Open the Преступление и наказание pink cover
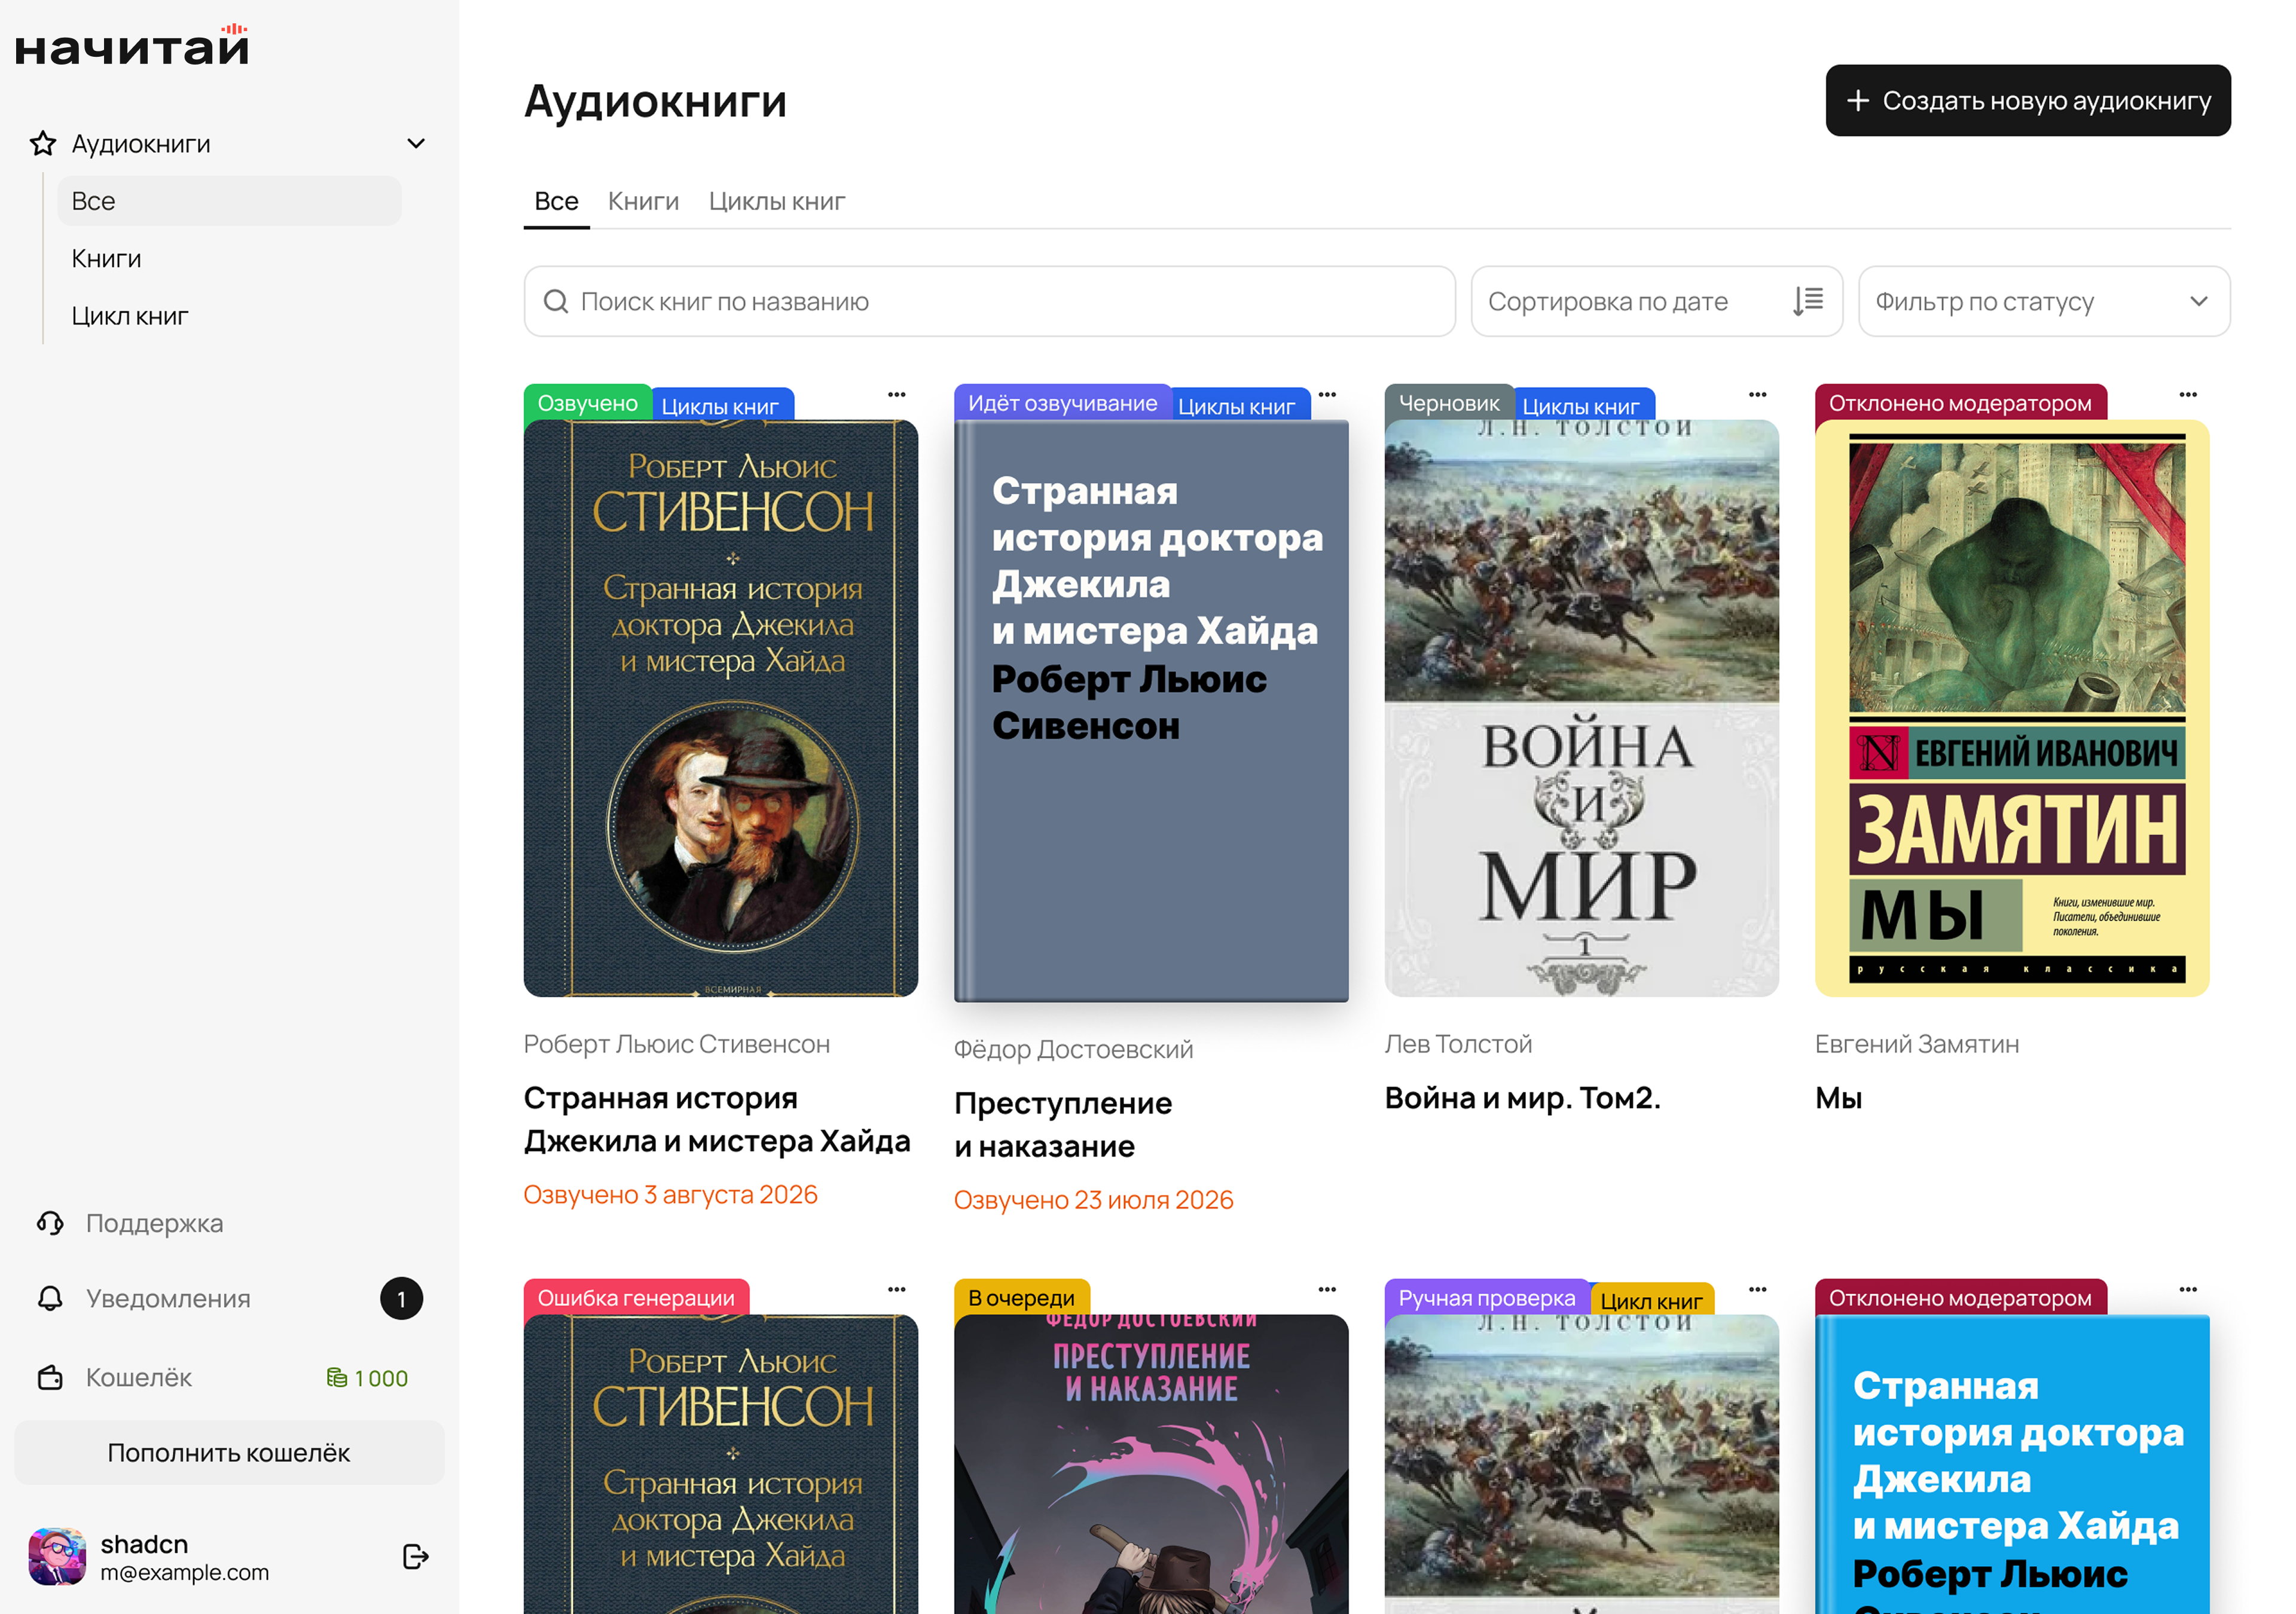2296x1614 pixels. click(x=1151, y=1464)
